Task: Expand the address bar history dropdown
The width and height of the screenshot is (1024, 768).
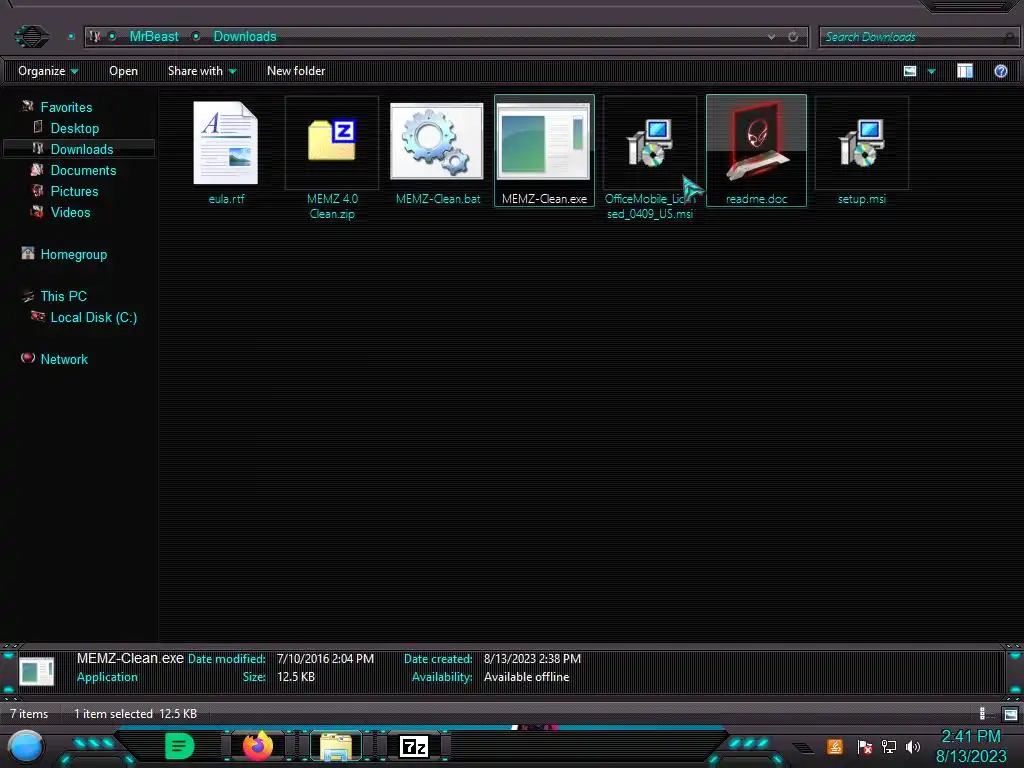Action: 771,37
